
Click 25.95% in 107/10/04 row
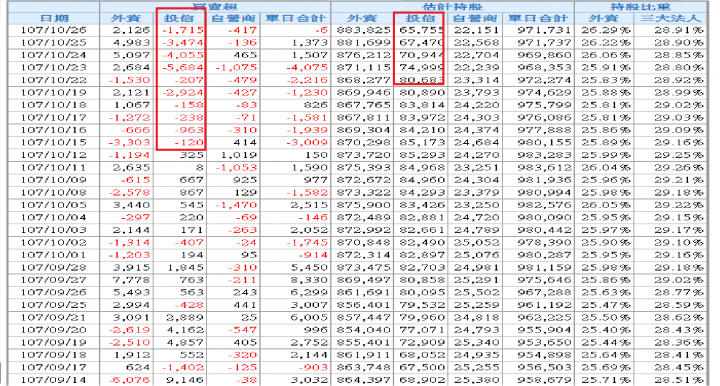coord(606,217)
